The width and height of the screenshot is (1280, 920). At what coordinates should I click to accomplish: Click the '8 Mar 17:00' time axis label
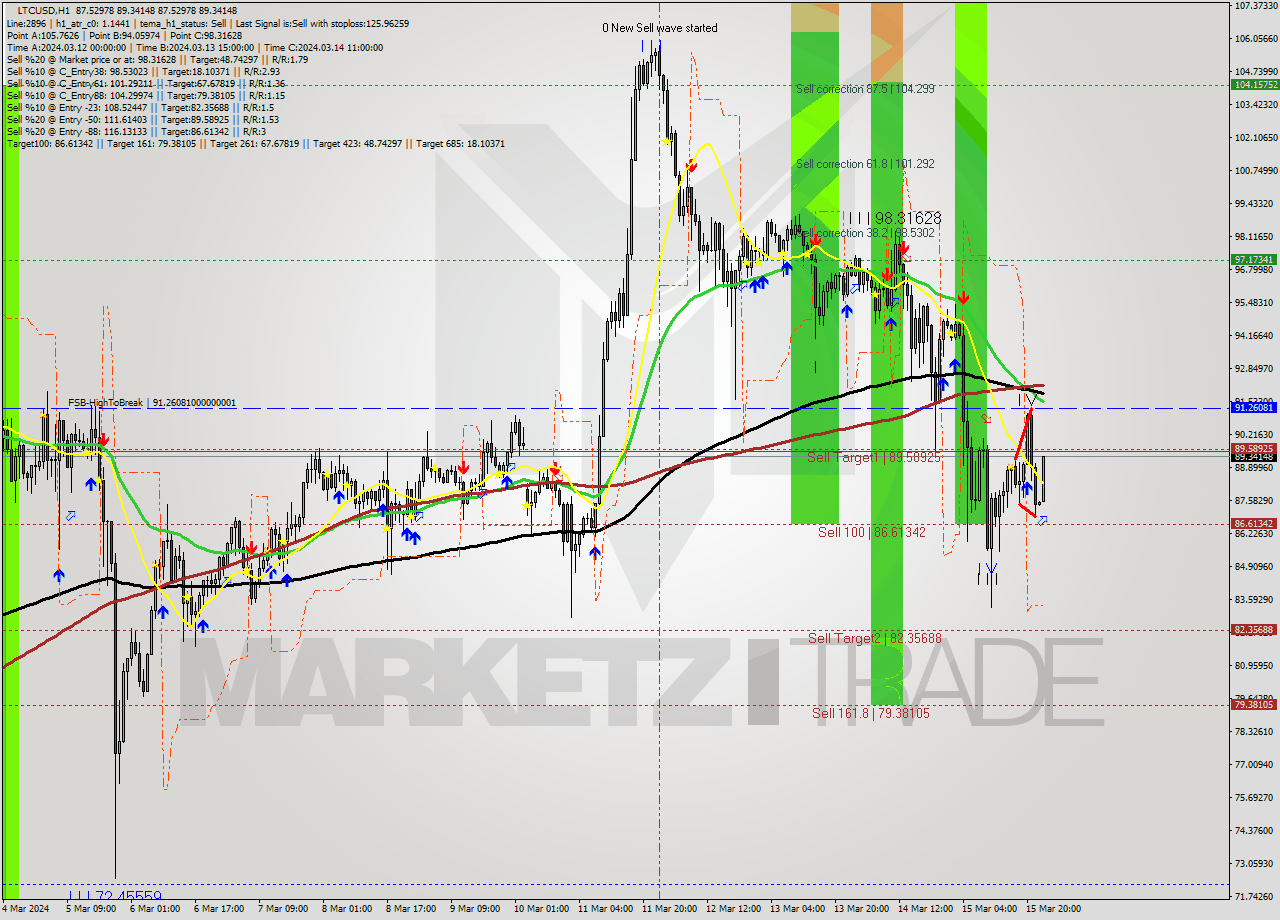tap(411, 909)
